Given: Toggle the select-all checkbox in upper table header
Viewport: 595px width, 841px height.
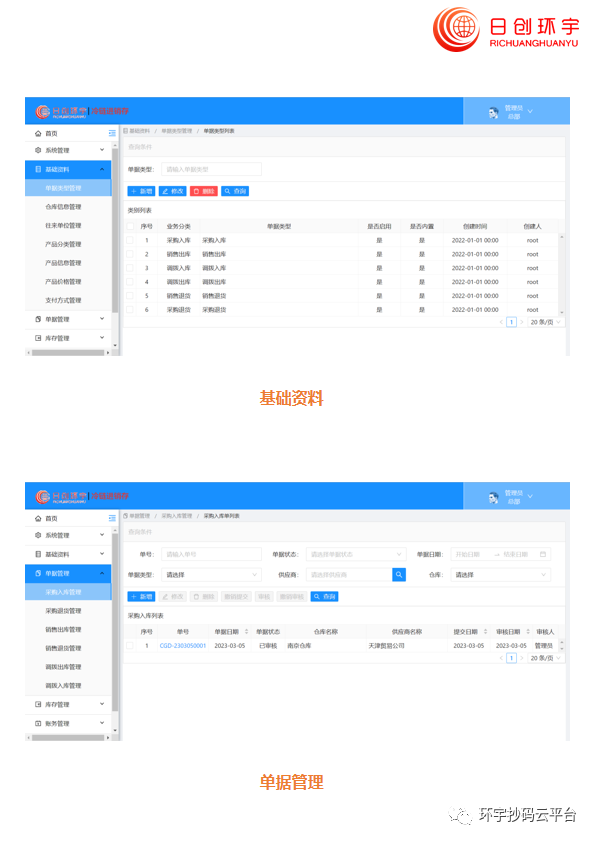Looking at the screenshot, I should click(130, 226).
